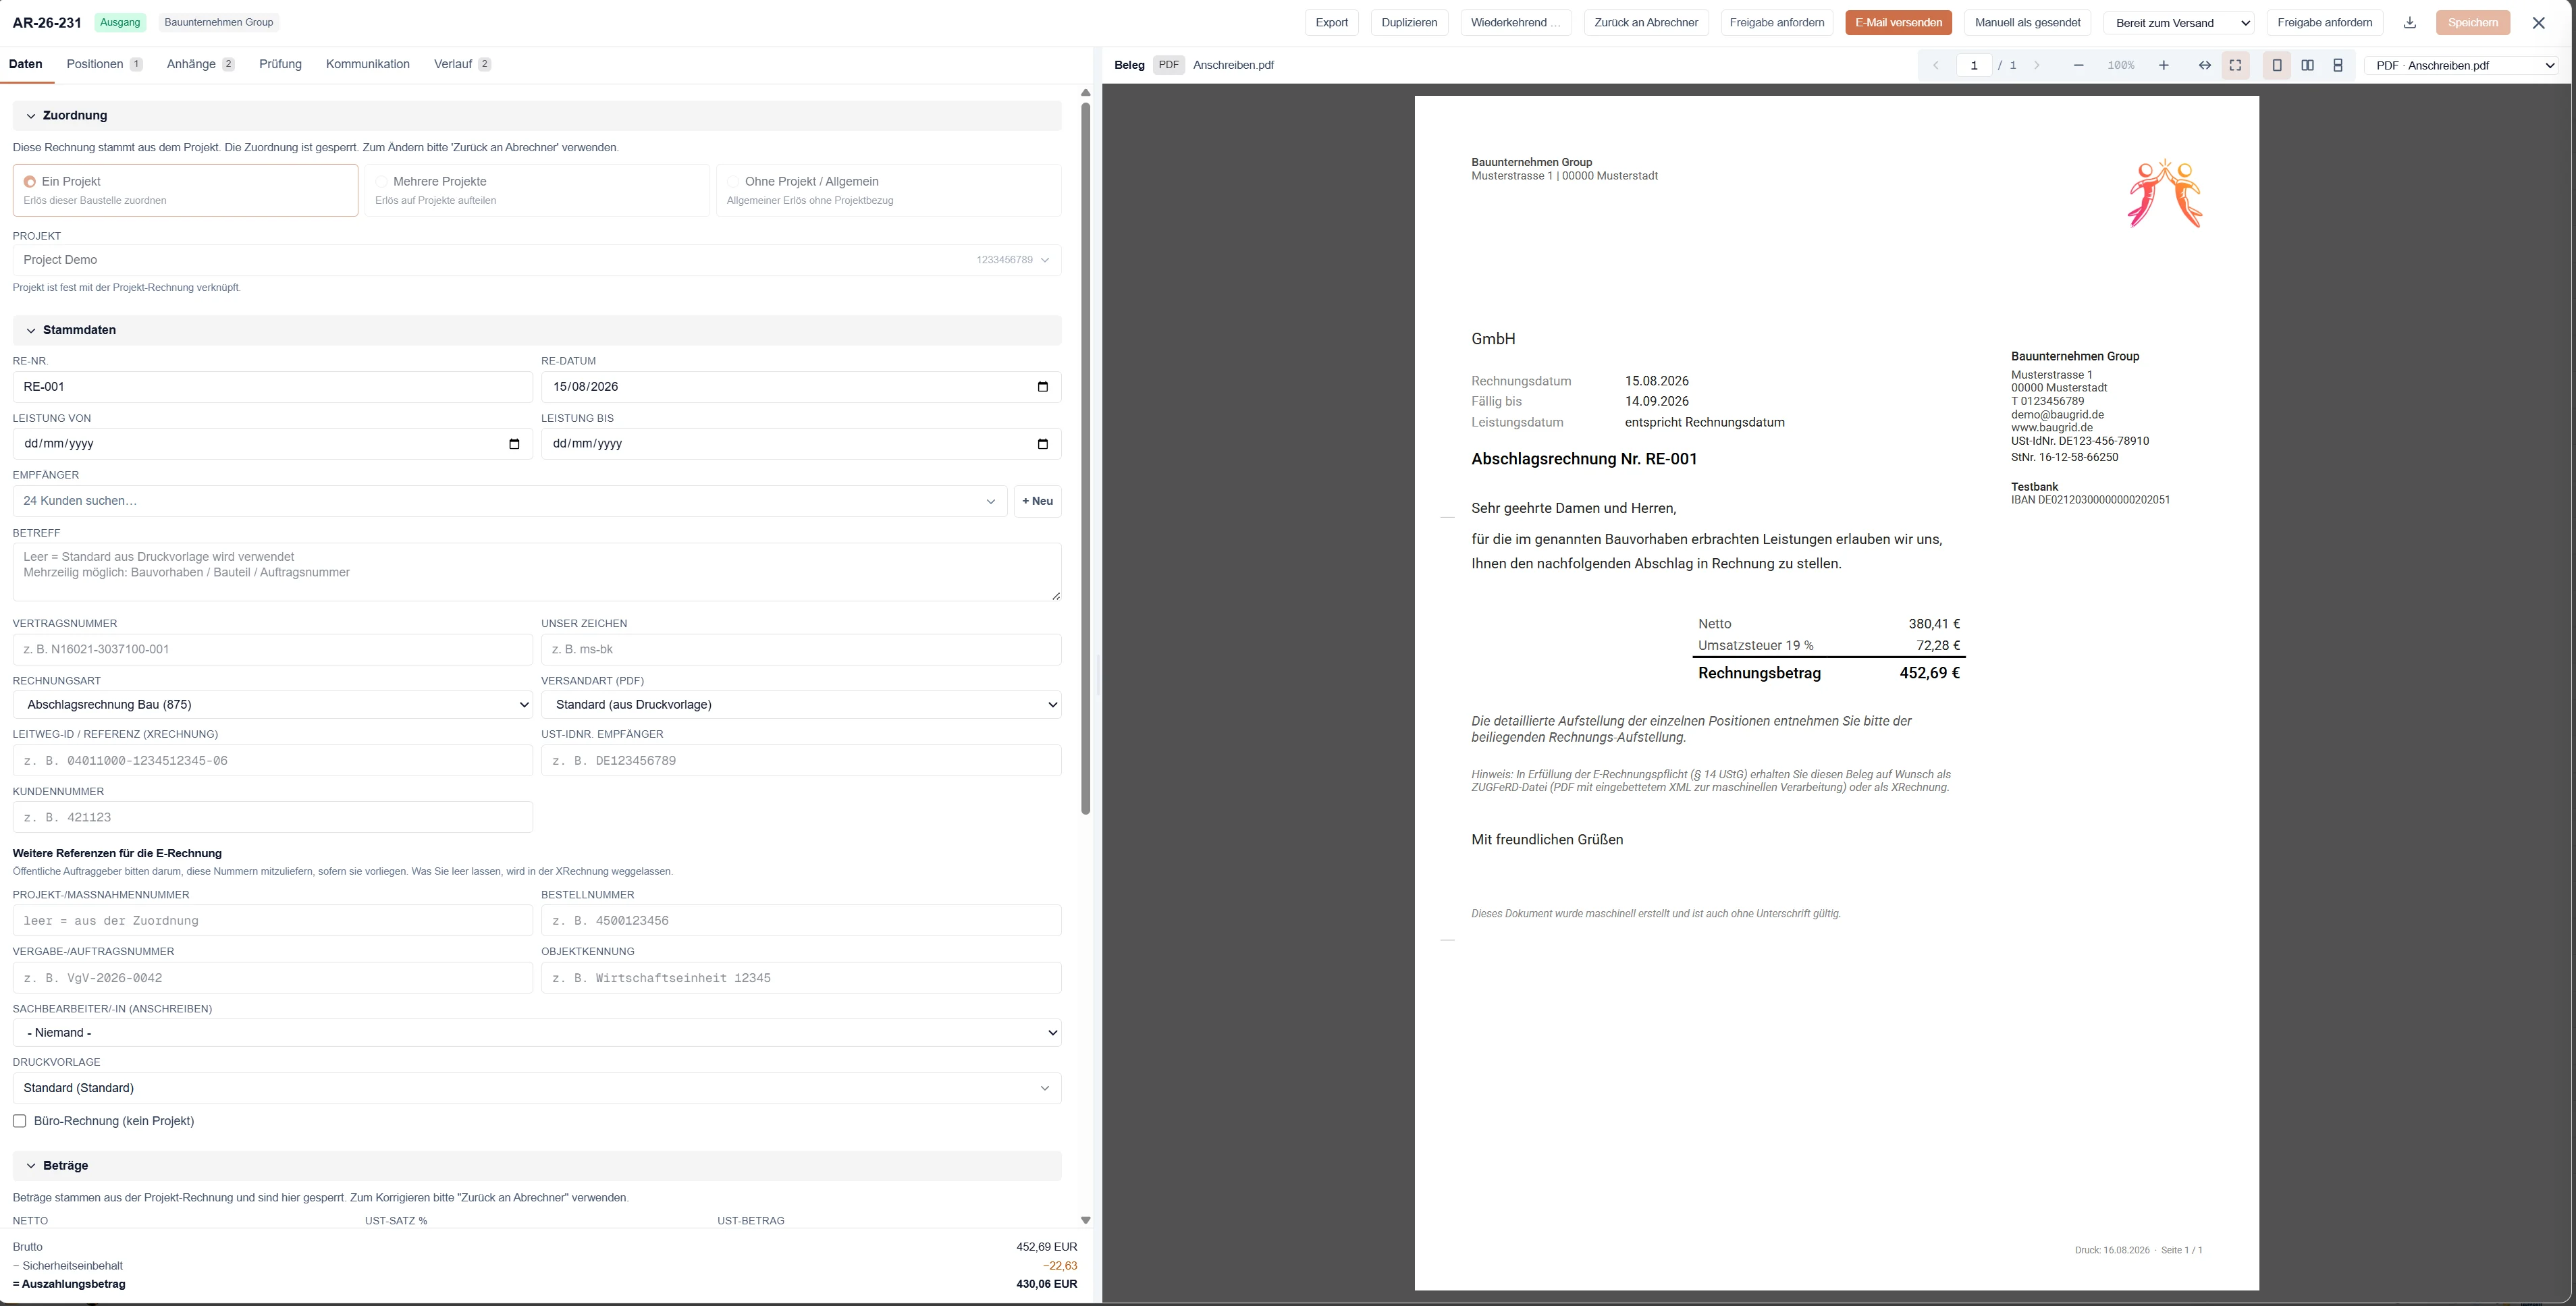
Task: Click the RE-Nr. field containing RE-001
Action: pyautogui.click(x=273, y=387)
